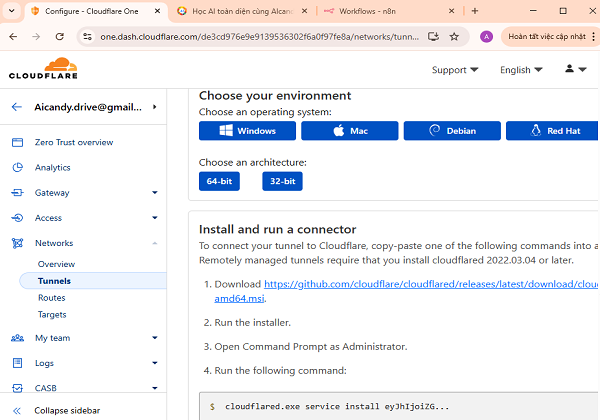Click Hoàn tất việc cập nhật button

(547, 37)
